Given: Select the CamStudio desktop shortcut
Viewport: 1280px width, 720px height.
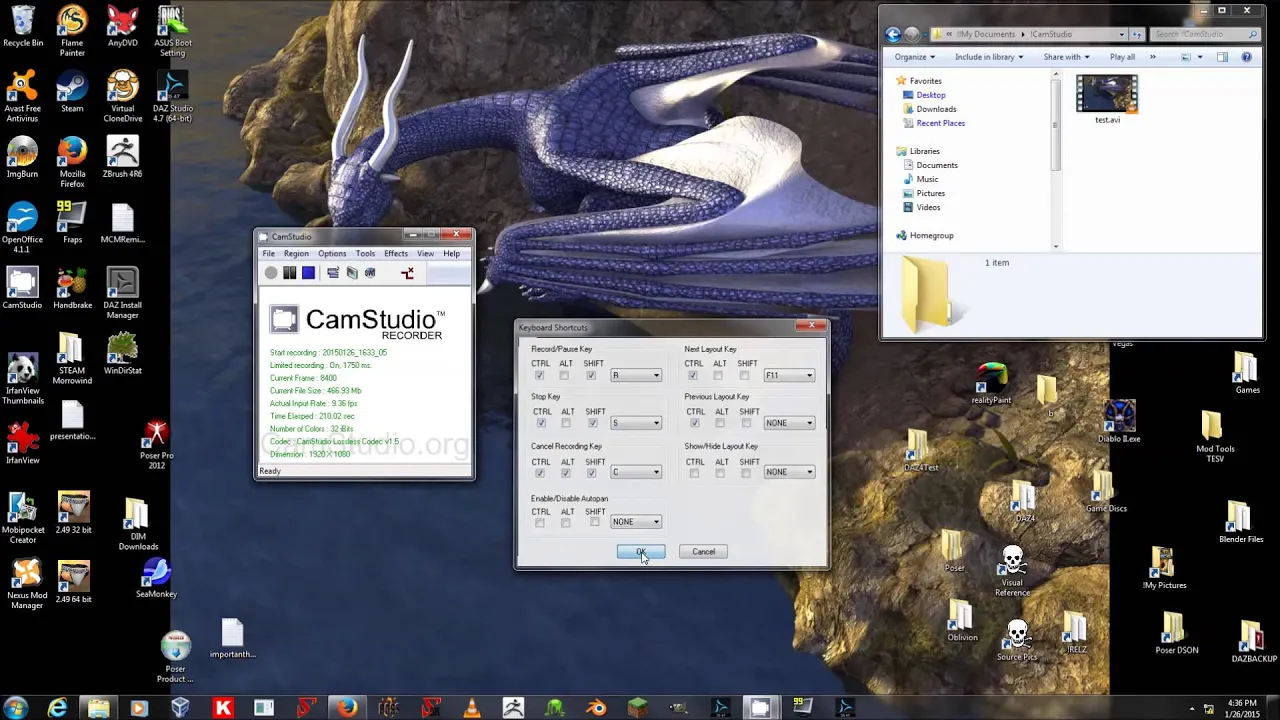Looking at the screenshot, I should (x=22, y=288).
